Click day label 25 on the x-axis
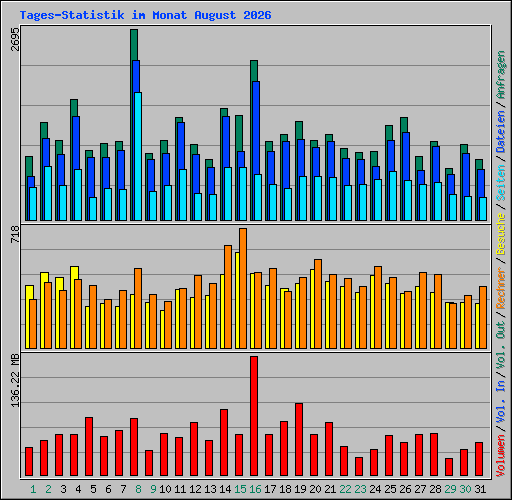This screenshot has width=512, height=500. click(390, 489)
